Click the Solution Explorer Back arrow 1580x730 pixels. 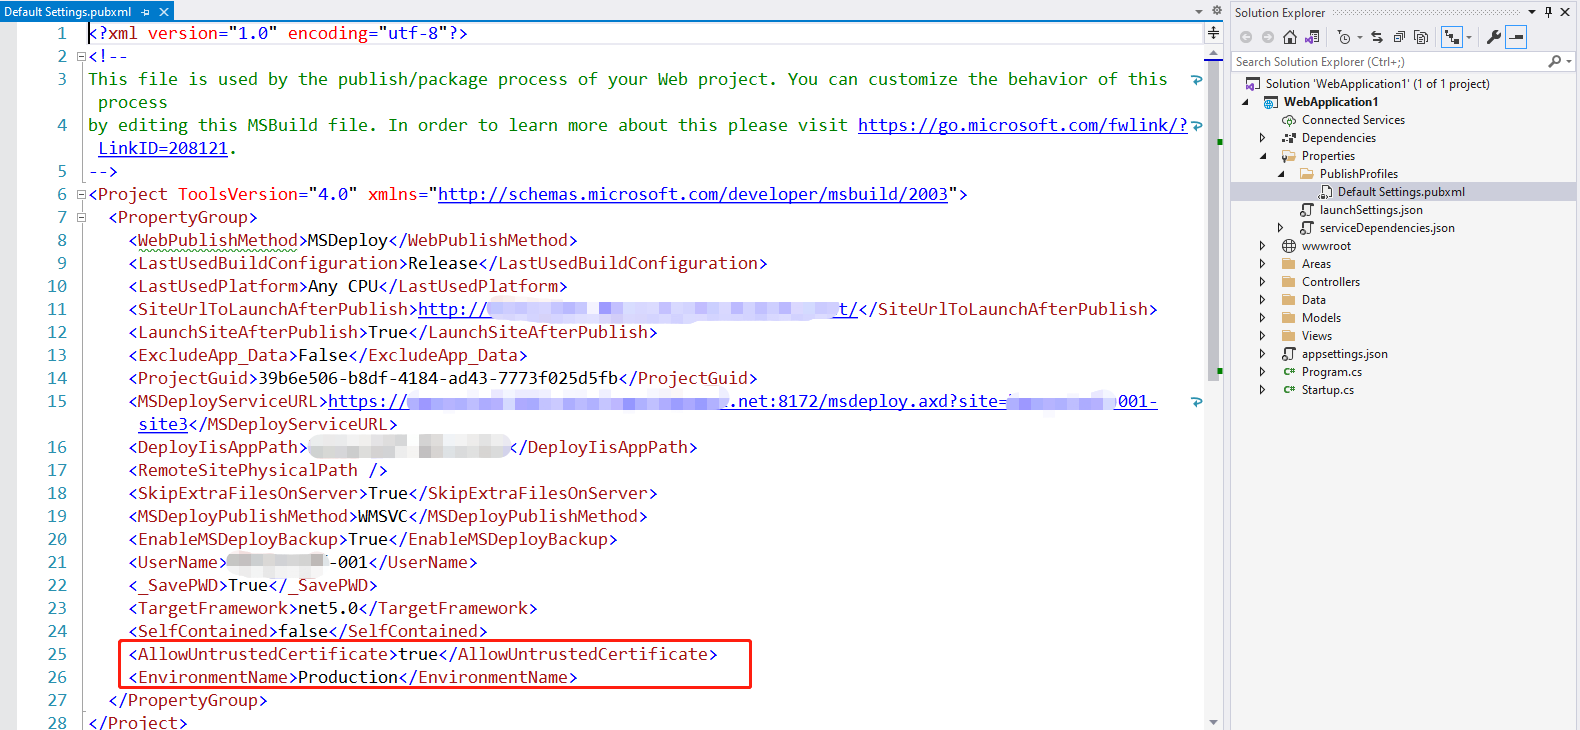click(x=1246, y=37)
